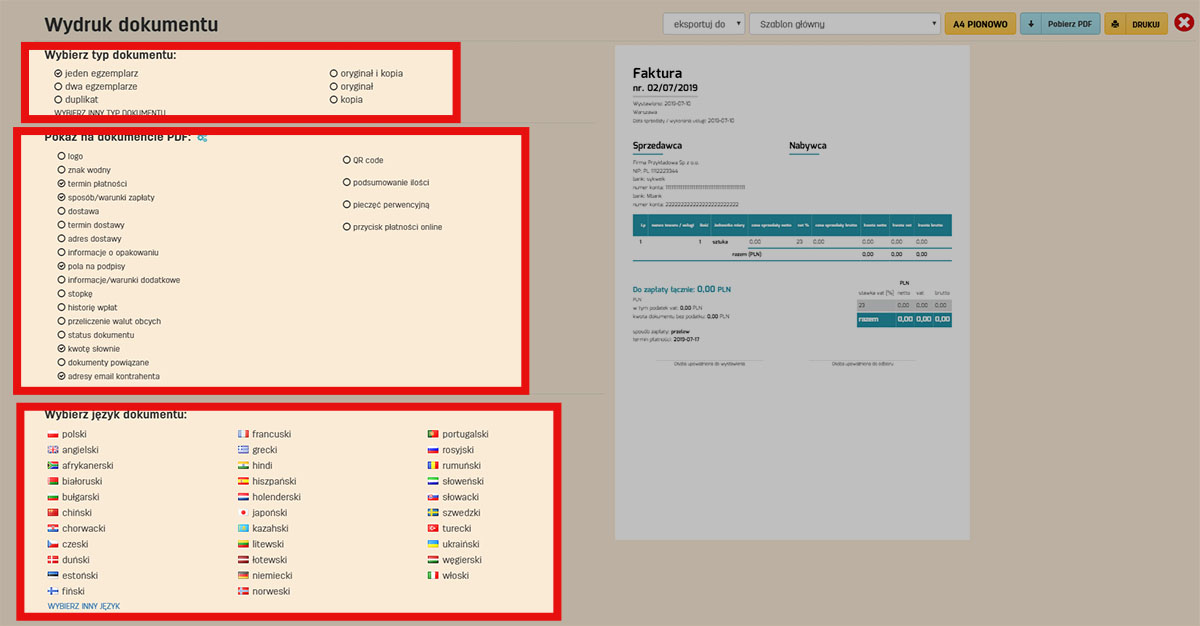The width and height of the screenshot is (1200, 626).
Task: Click the Chinese flag beside 'chinski'
Action: coord(52,512)
